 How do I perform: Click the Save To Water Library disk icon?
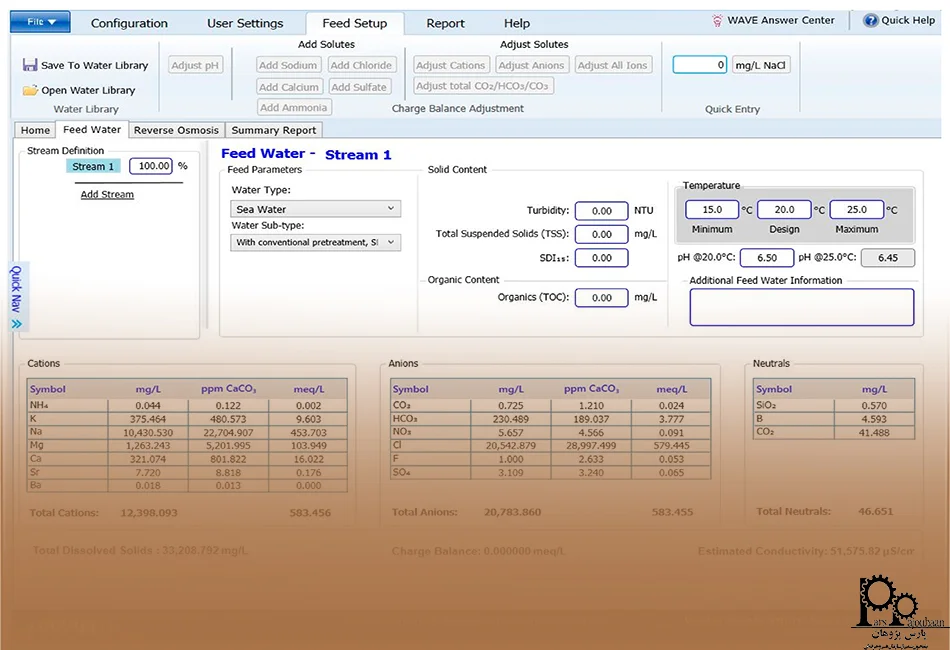[x=30, y=65]
